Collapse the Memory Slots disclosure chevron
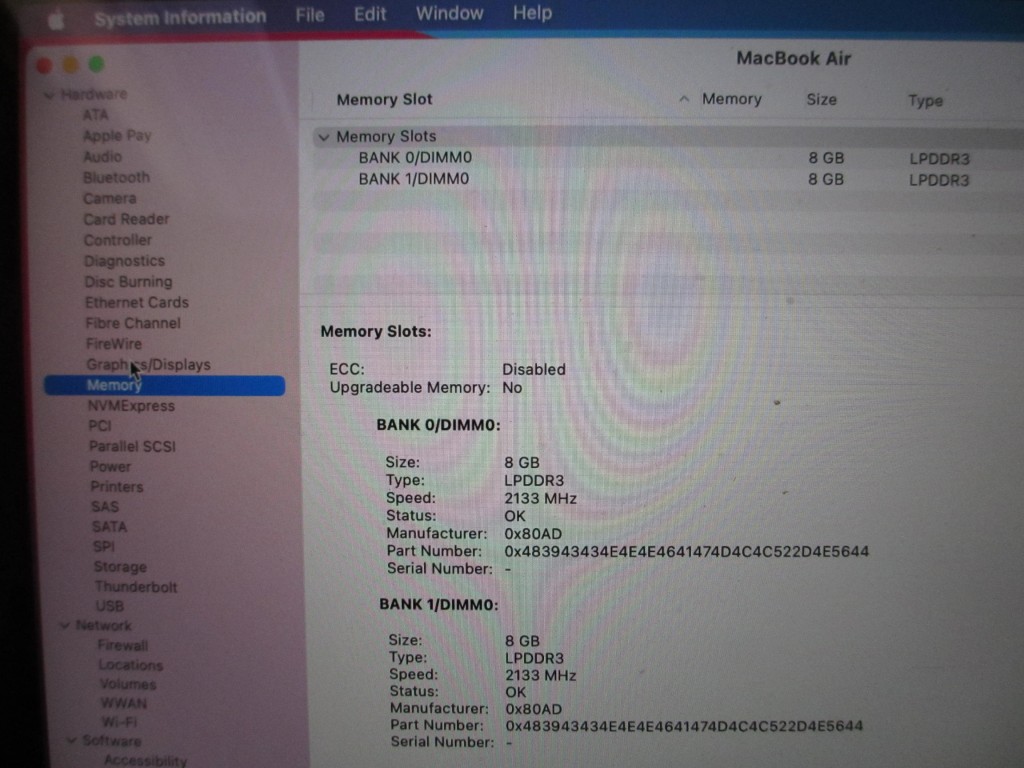 point(323,137)
